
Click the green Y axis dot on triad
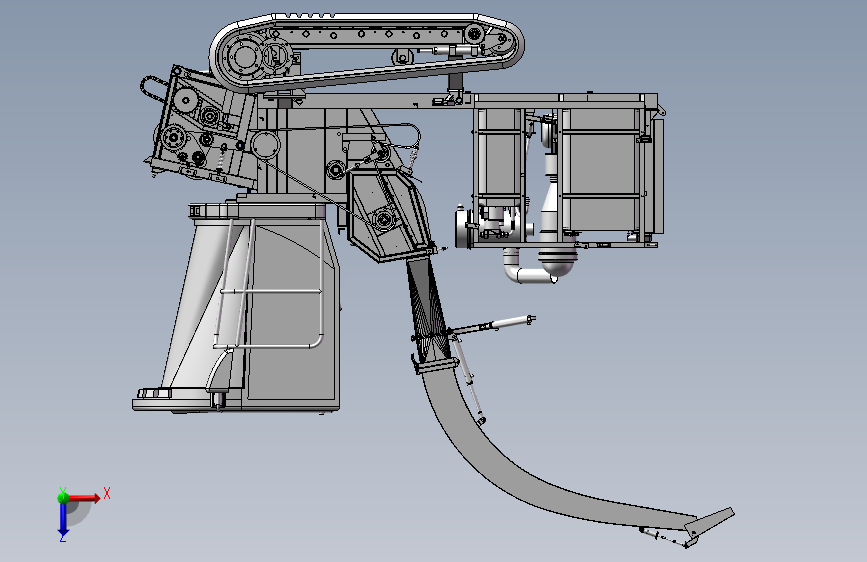pos(63,497)
